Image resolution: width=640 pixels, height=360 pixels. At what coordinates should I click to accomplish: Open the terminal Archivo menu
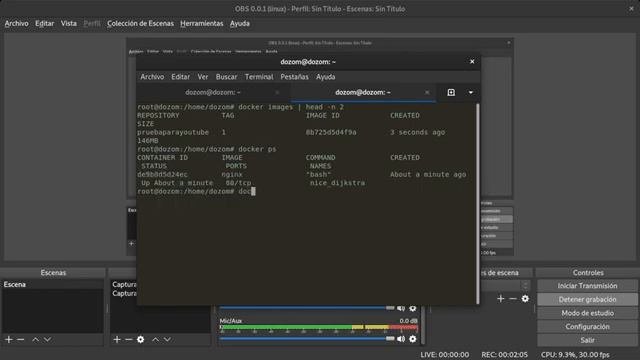tap(152, 77)
